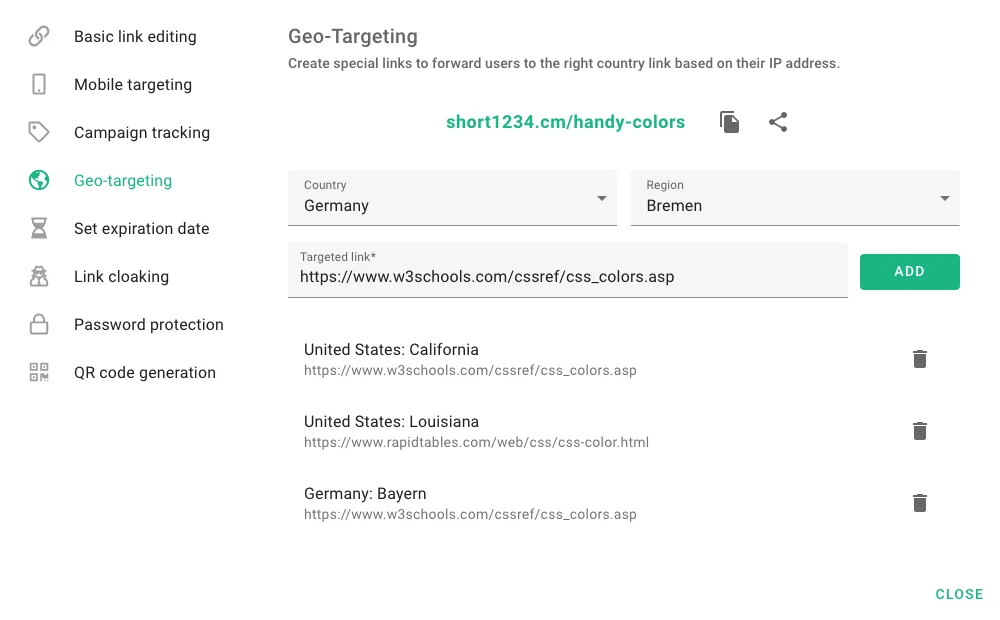Click the share icon next to short link
The width and height of the screenshot is (1000, 620).
(778, 122)
